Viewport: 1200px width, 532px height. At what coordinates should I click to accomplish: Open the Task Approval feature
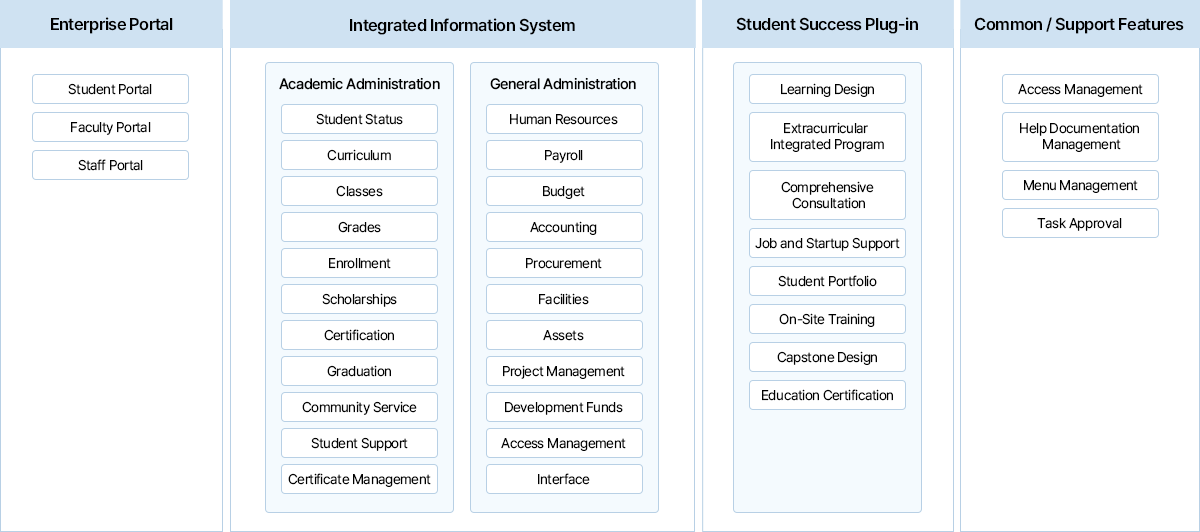pos(1080,223)
